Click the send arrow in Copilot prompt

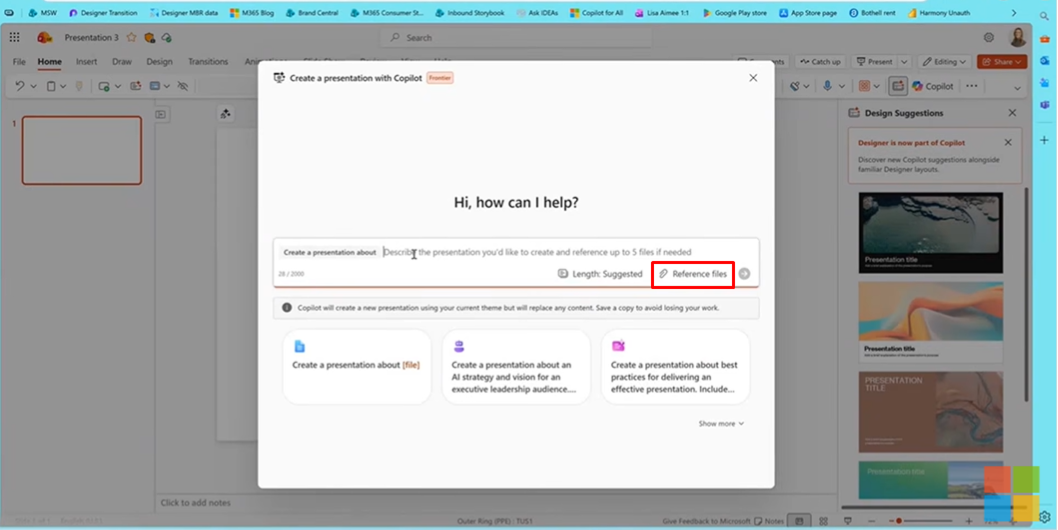pos(744,274)
